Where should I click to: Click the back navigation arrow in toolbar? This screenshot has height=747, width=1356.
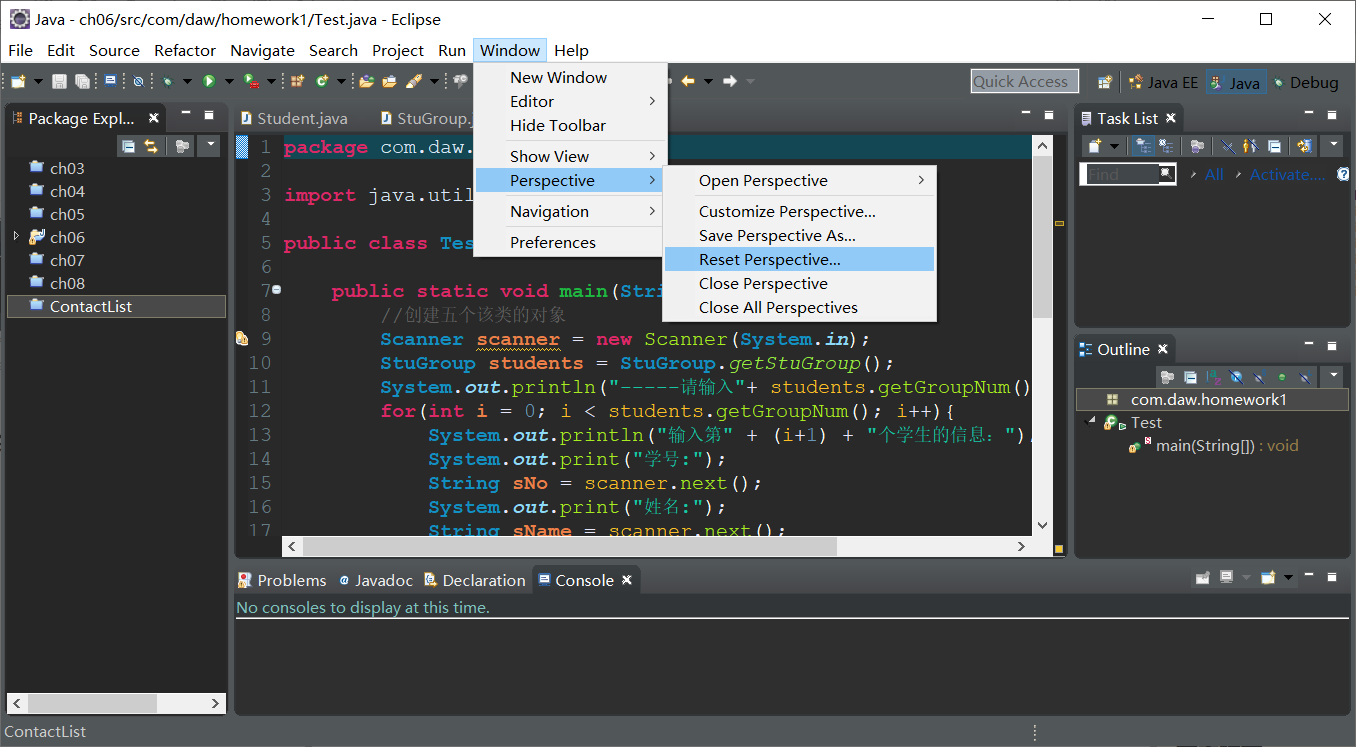click(x=688, y=81)
